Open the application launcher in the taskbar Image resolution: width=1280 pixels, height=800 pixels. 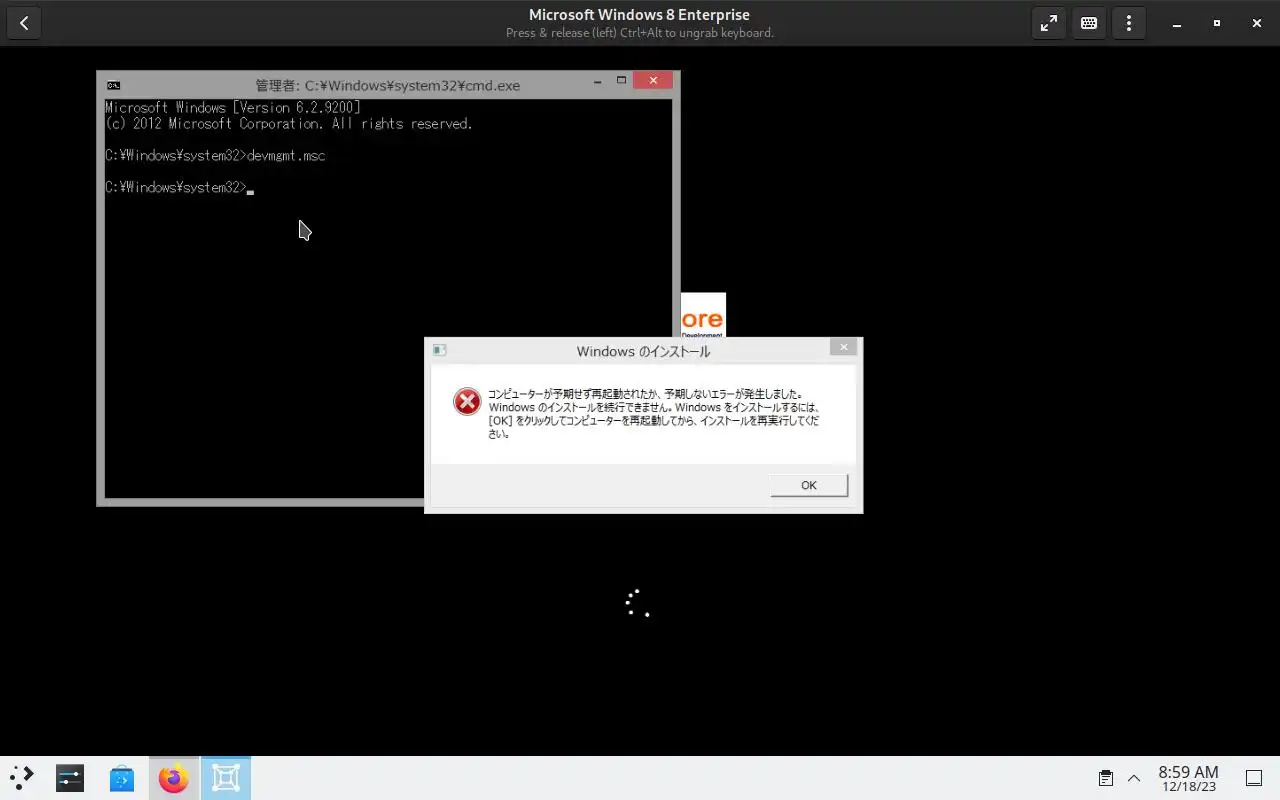pyautogui.click(x=22, y=778)
